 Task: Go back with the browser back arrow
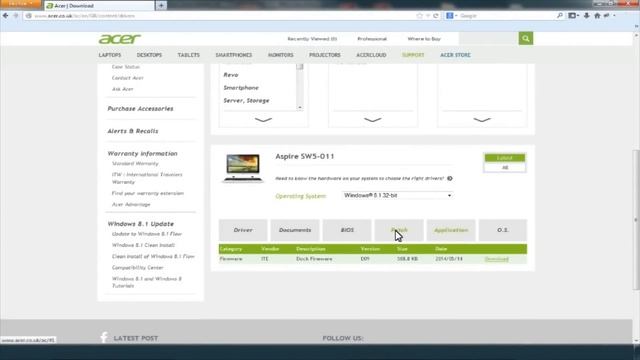point(5,16)
